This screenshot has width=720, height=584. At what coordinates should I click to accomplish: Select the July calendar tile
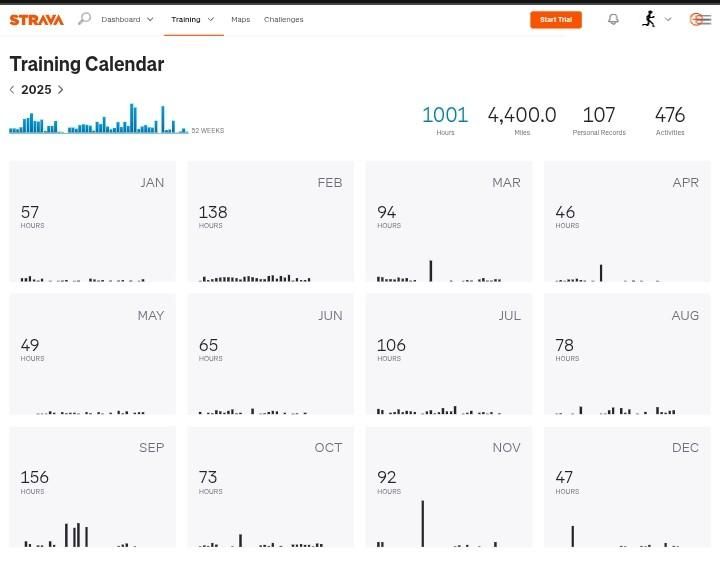(x=448, y=354)
